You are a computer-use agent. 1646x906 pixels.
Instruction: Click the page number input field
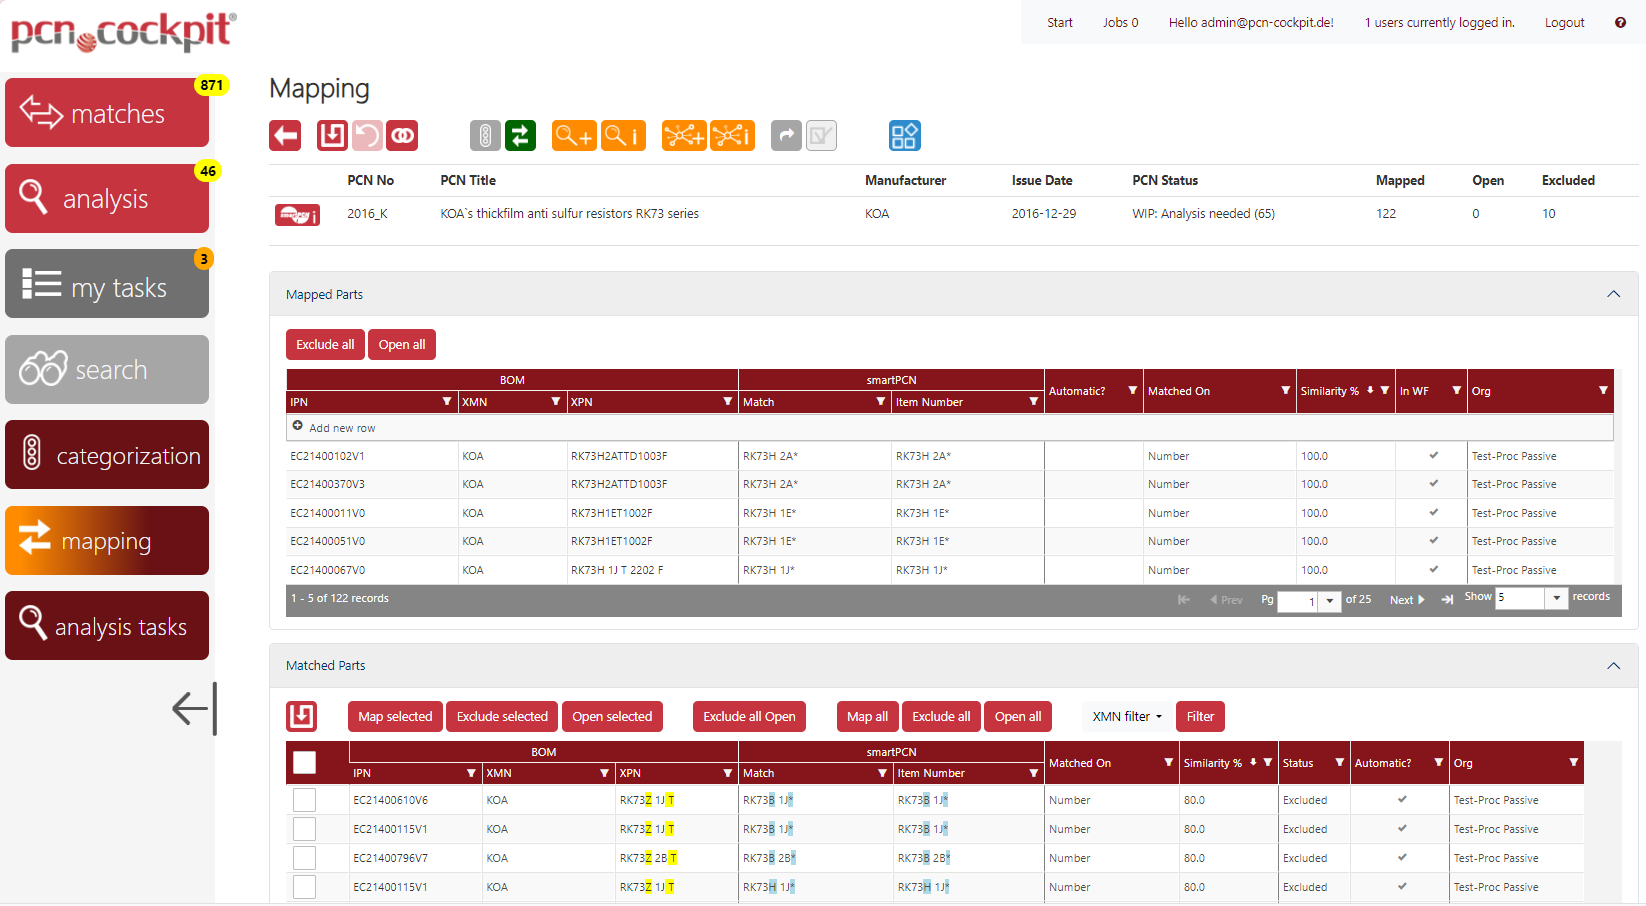(x=1298, y=601)
